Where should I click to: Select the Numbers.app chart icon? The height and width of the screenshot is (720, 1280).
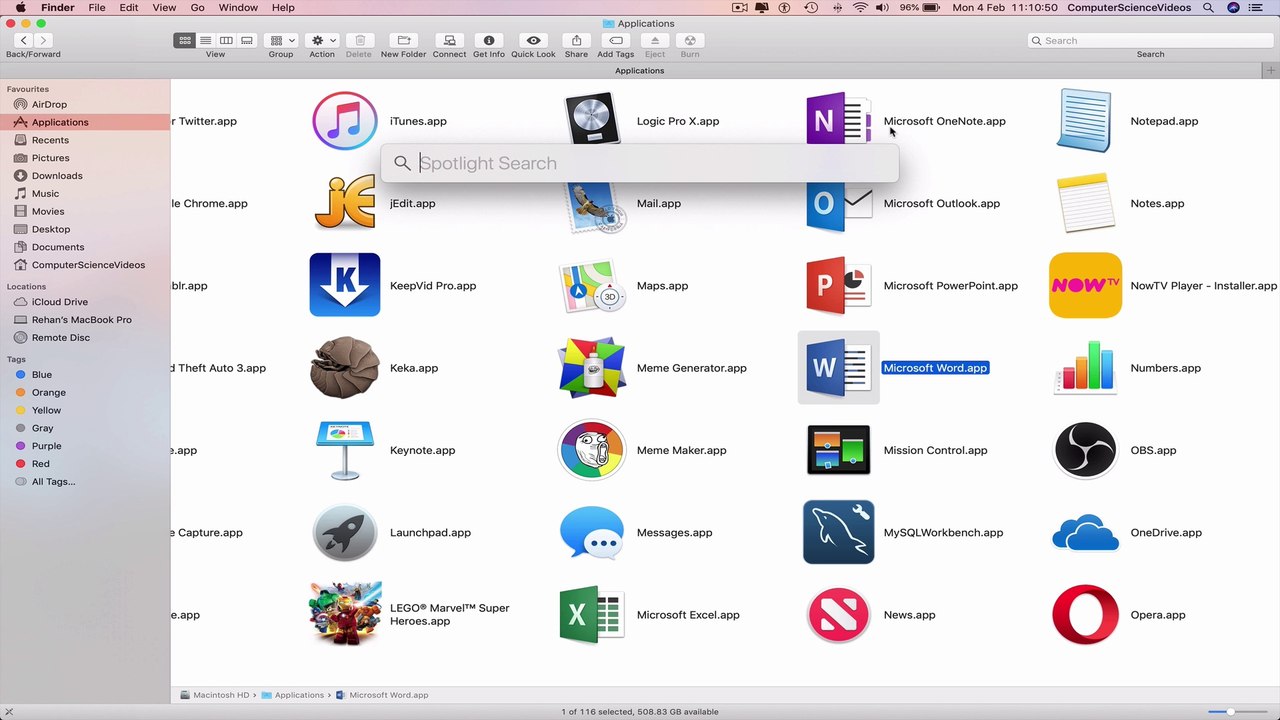pyautogui.click(x=1085, y=367)
